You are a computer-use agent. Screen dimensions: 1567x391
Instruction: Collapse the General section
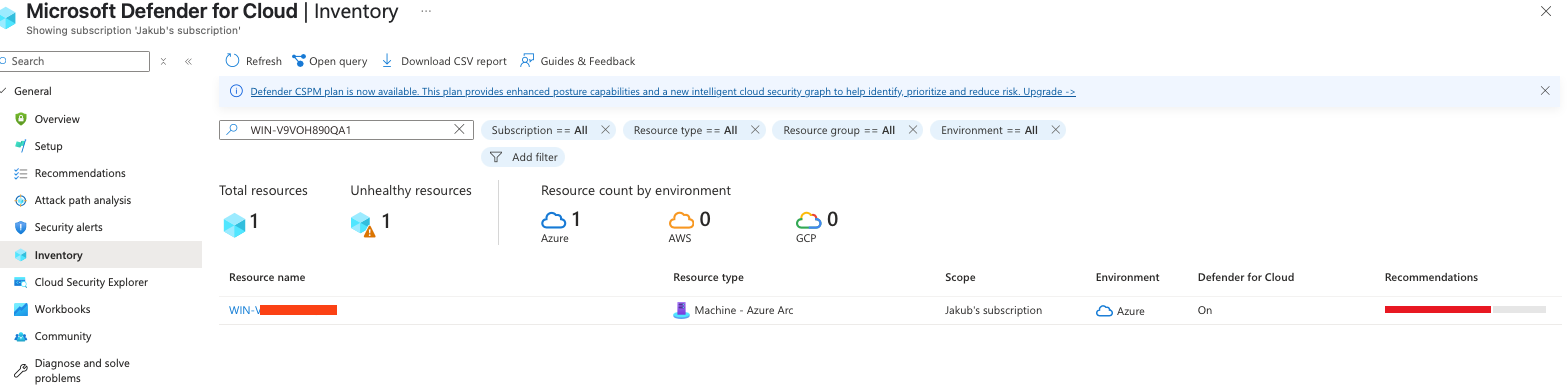tap(3, 91)
